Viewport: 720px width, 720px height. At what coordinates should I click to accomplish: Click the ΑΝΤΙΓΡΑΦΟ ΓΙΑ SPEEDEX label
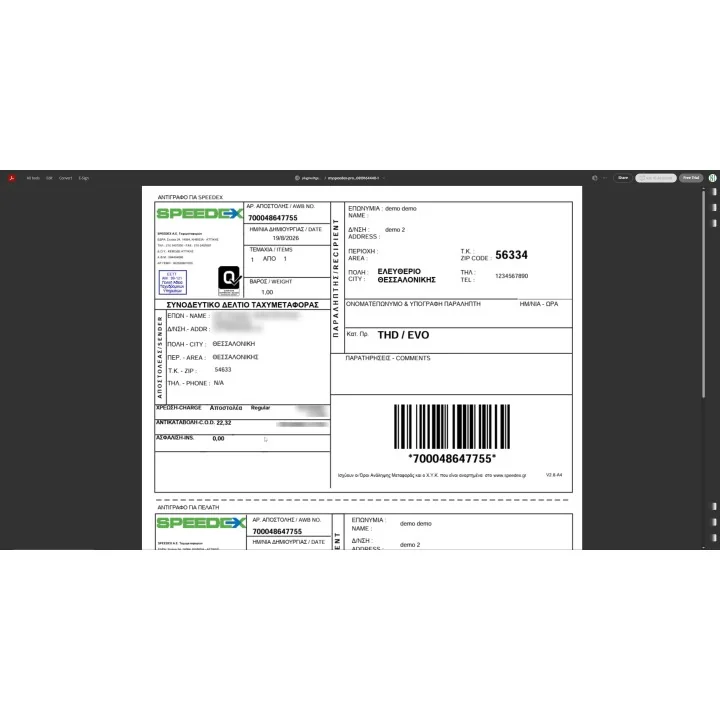[190, 197]
